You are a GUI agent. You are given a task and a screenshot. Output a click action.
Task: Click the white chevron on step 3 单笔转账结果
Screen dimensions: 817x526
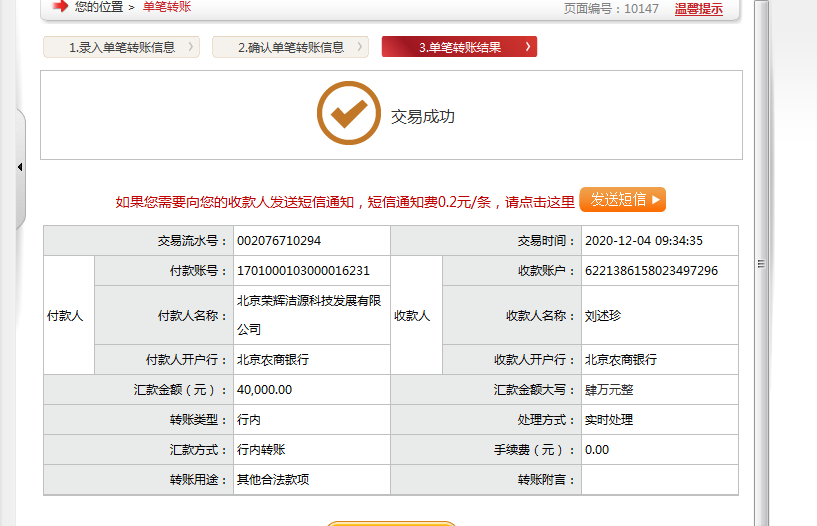527,47
